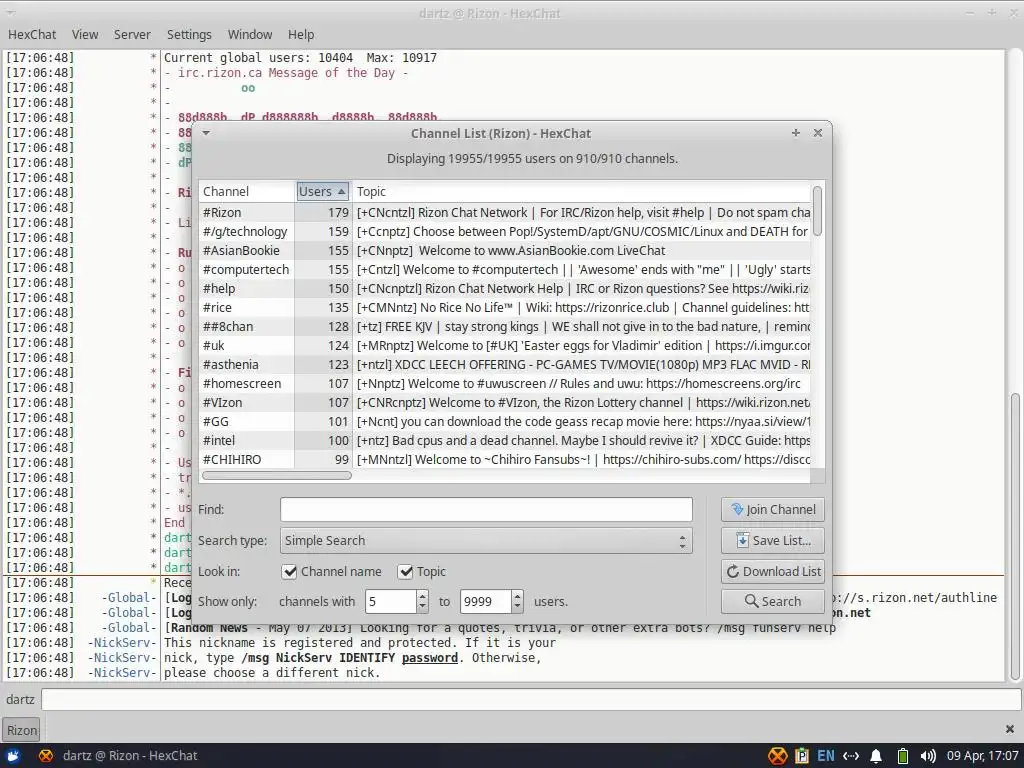Select the #rice channel row
The image size is (1024, 768).
pyautogui.click(x=505, y=308)
